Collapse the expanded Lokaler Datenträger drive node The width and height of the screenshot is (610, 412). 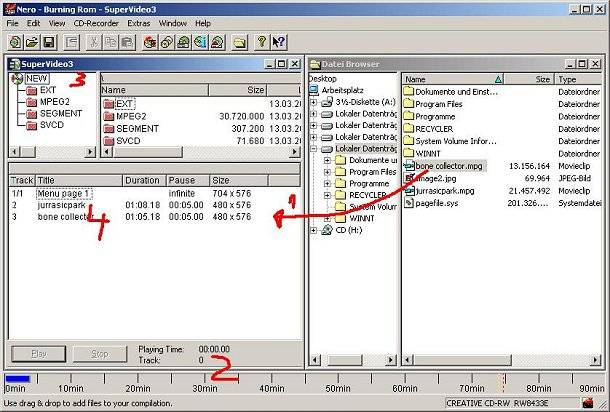[x=314, y=149]
